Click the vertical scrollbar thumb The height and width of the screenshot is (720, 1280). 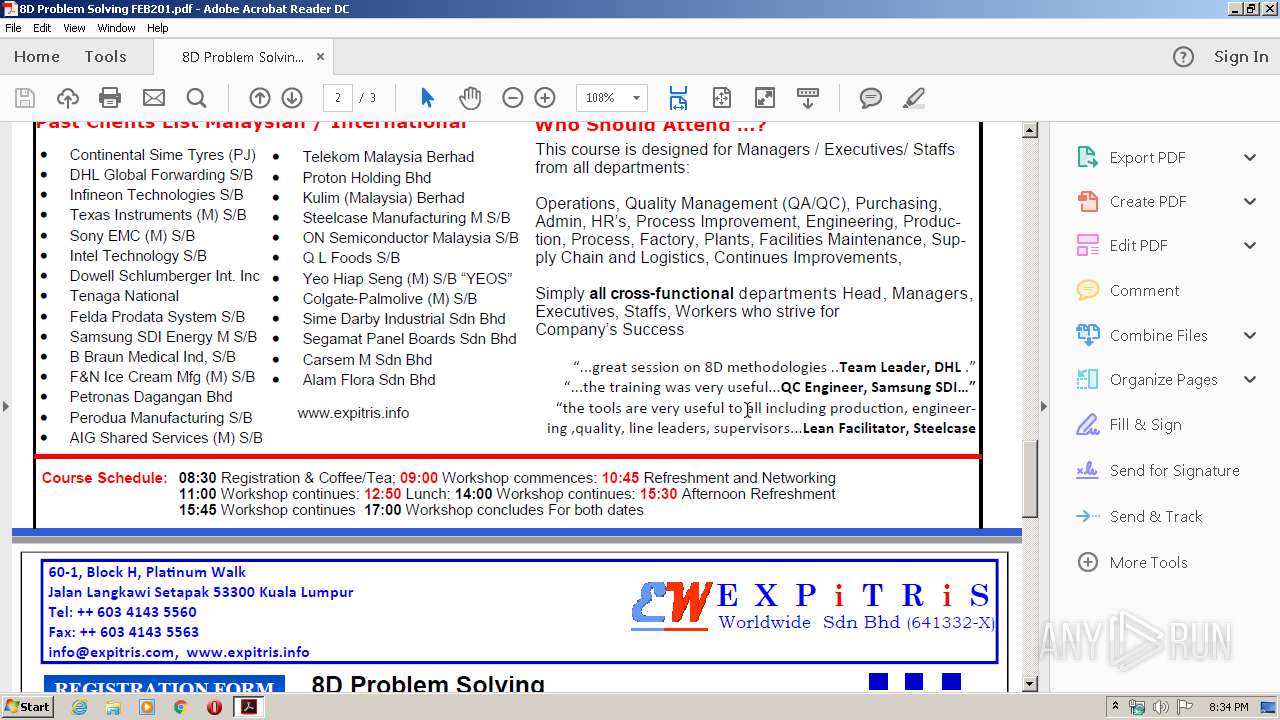tap(1030, 478)
